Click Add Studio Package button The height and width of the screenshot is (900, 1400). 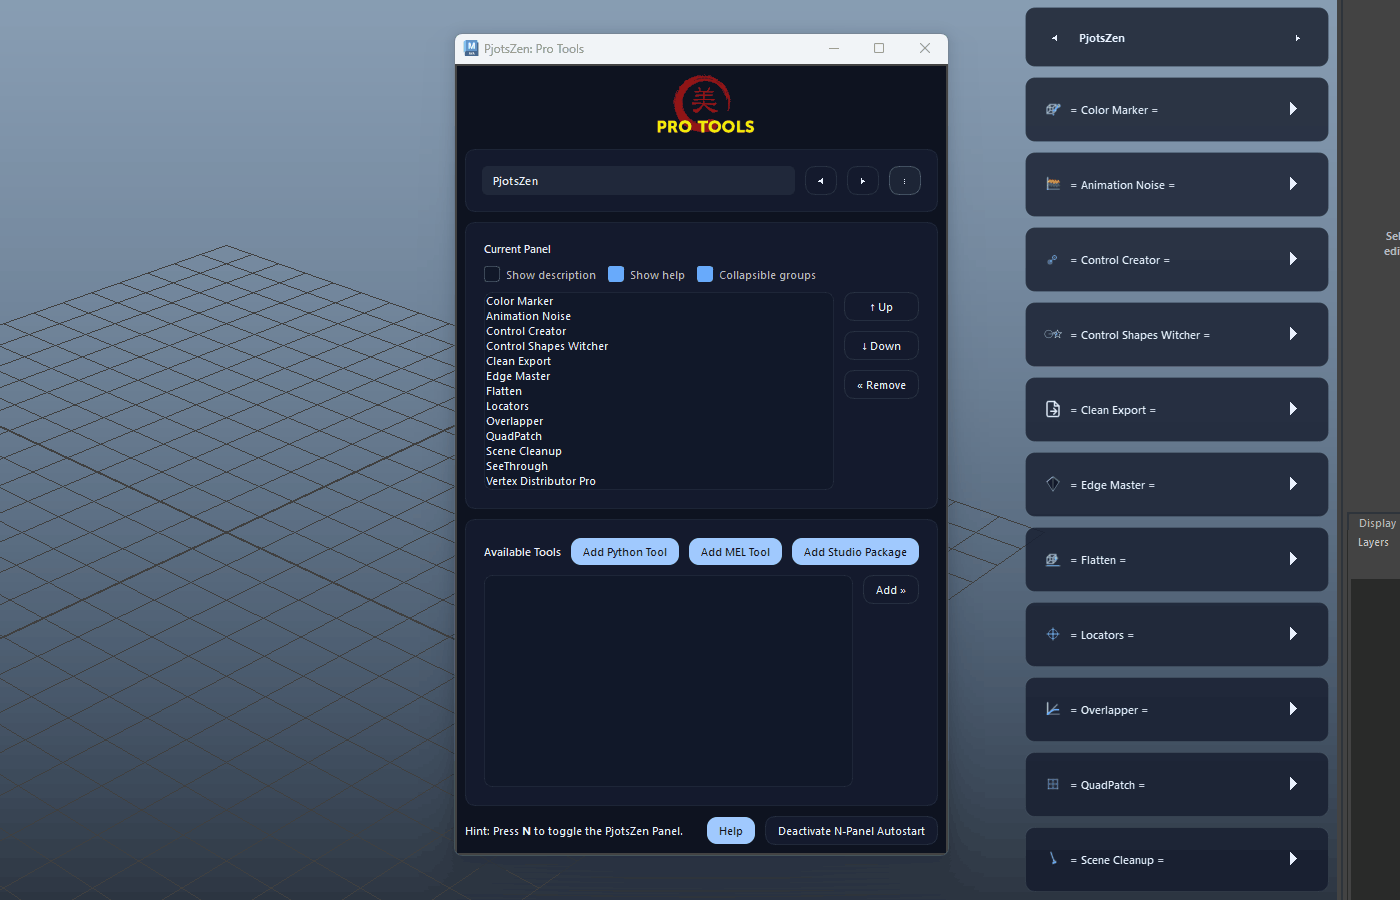coord(855,552)
